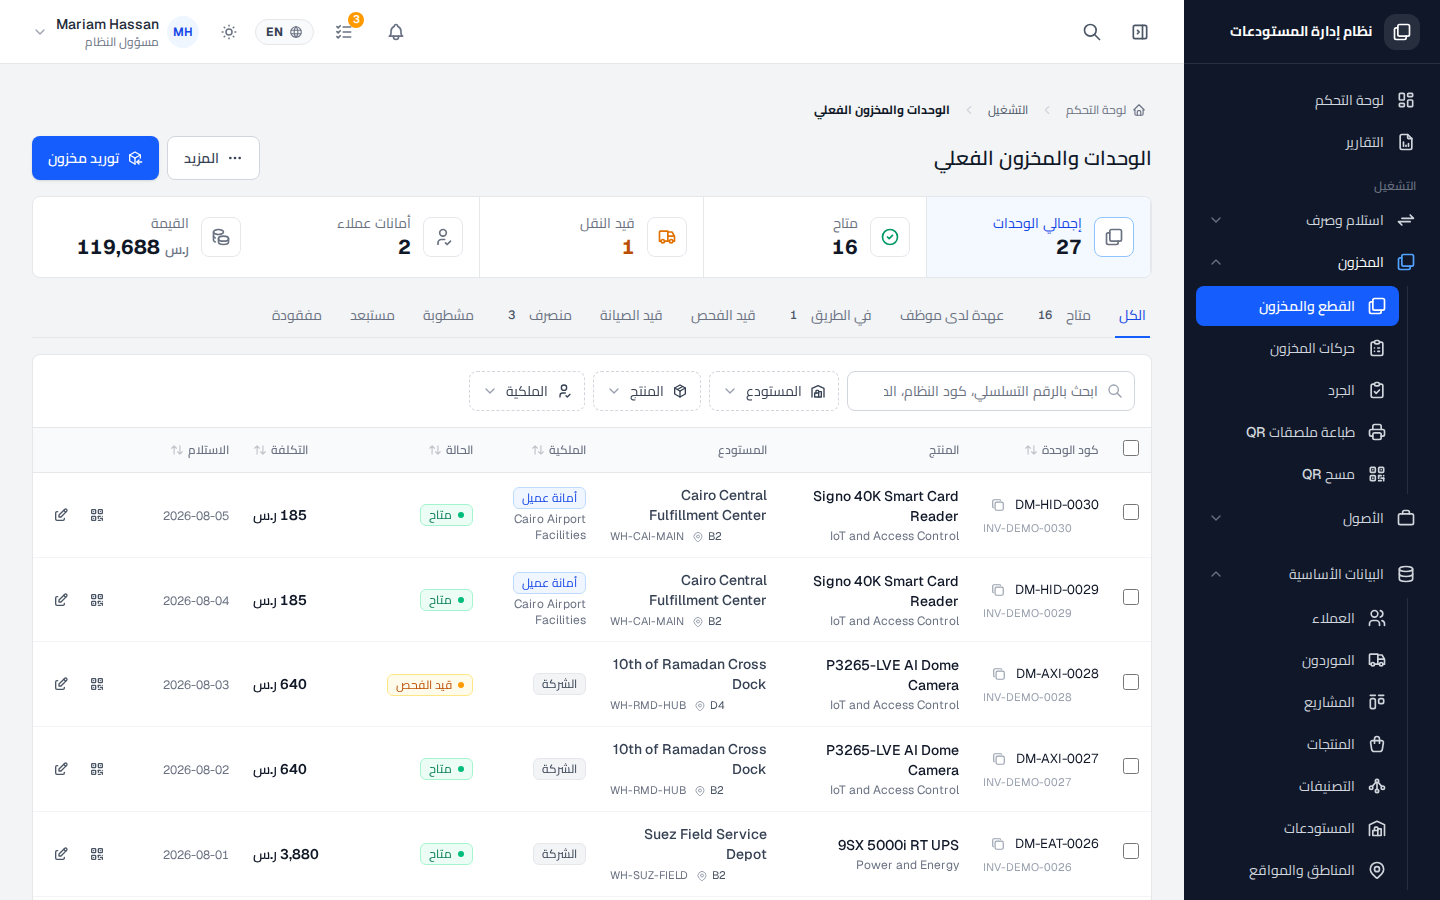Screen dimensions: 1440x900
Task: Open the التشغيل breadcrumb link
Action: 1008,110
